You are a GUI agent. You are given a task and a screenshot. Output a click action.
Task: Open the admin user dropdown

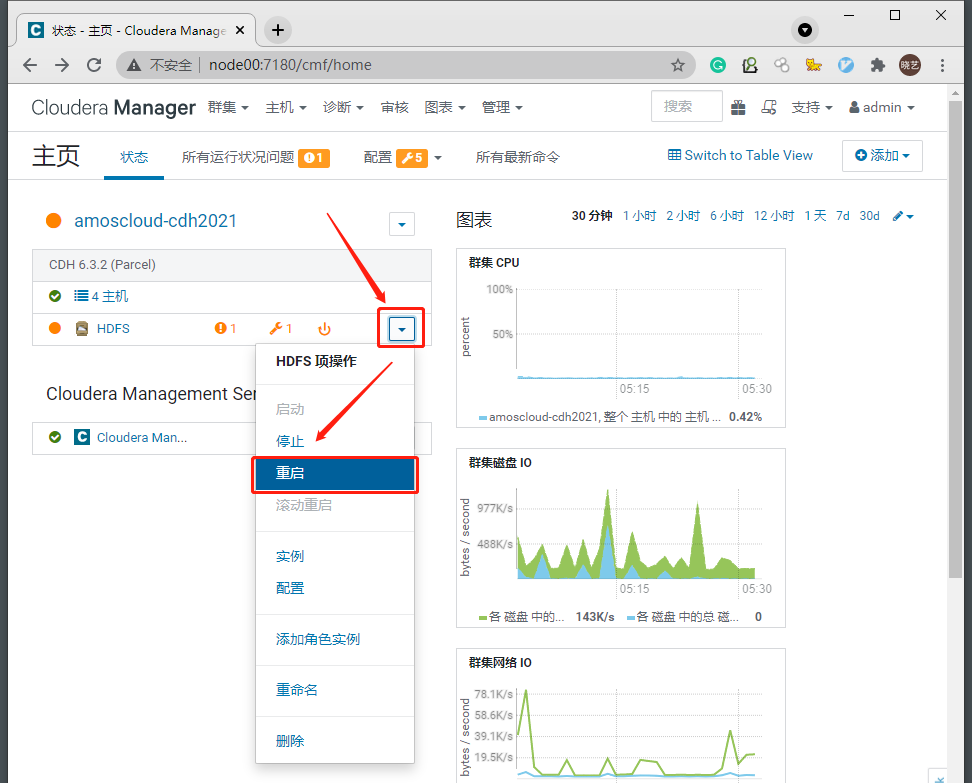pyautogui.click(x=881, y=108)
